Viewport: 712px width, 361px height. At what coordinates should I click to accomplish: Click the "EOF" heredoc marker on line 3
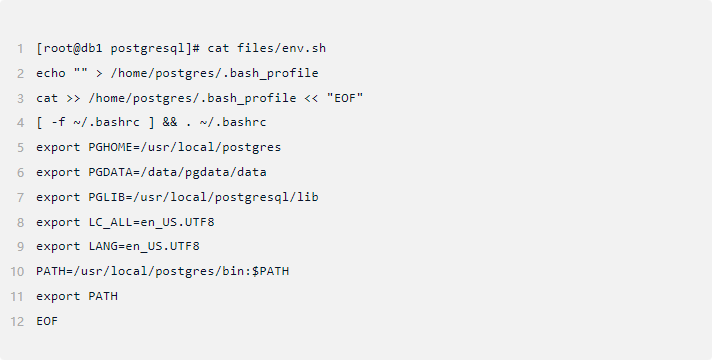345,98
